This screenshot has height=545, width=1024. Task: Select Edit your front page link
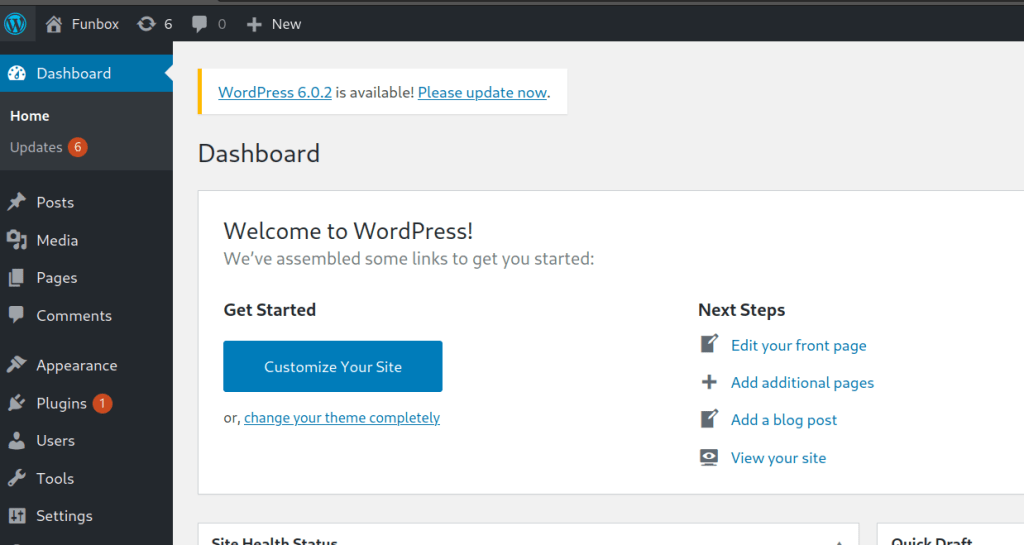click(x=798, y=345)
